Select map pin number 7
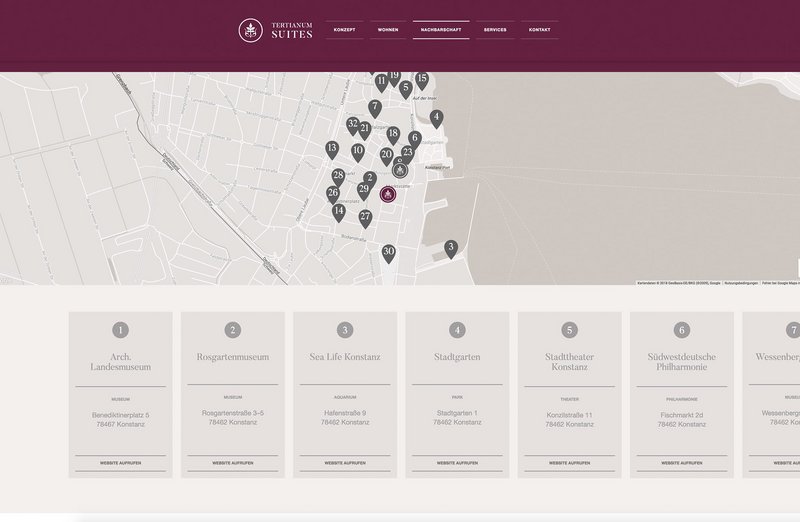Image resolution: width=800 pixels, height=522 pixels. click(375, 109)
